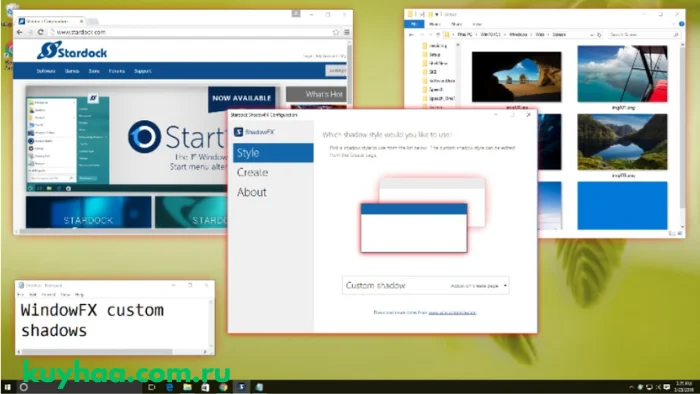Screen dimensions: 700x394
Task: Bookmark the page with the star icon
Action: 336,32
